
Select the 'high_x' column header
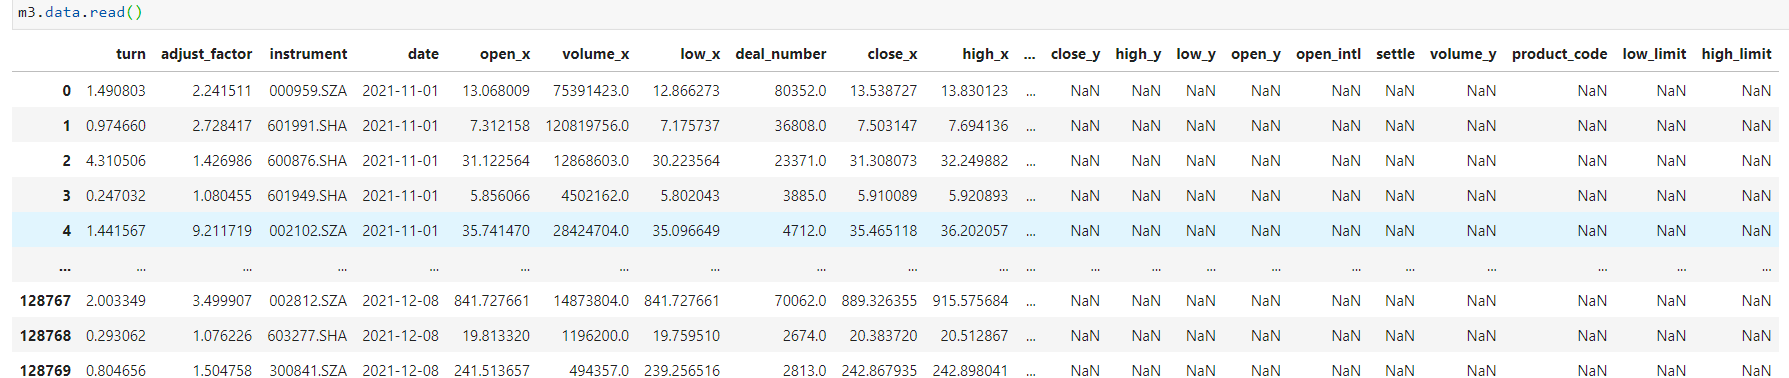(985, 54)
